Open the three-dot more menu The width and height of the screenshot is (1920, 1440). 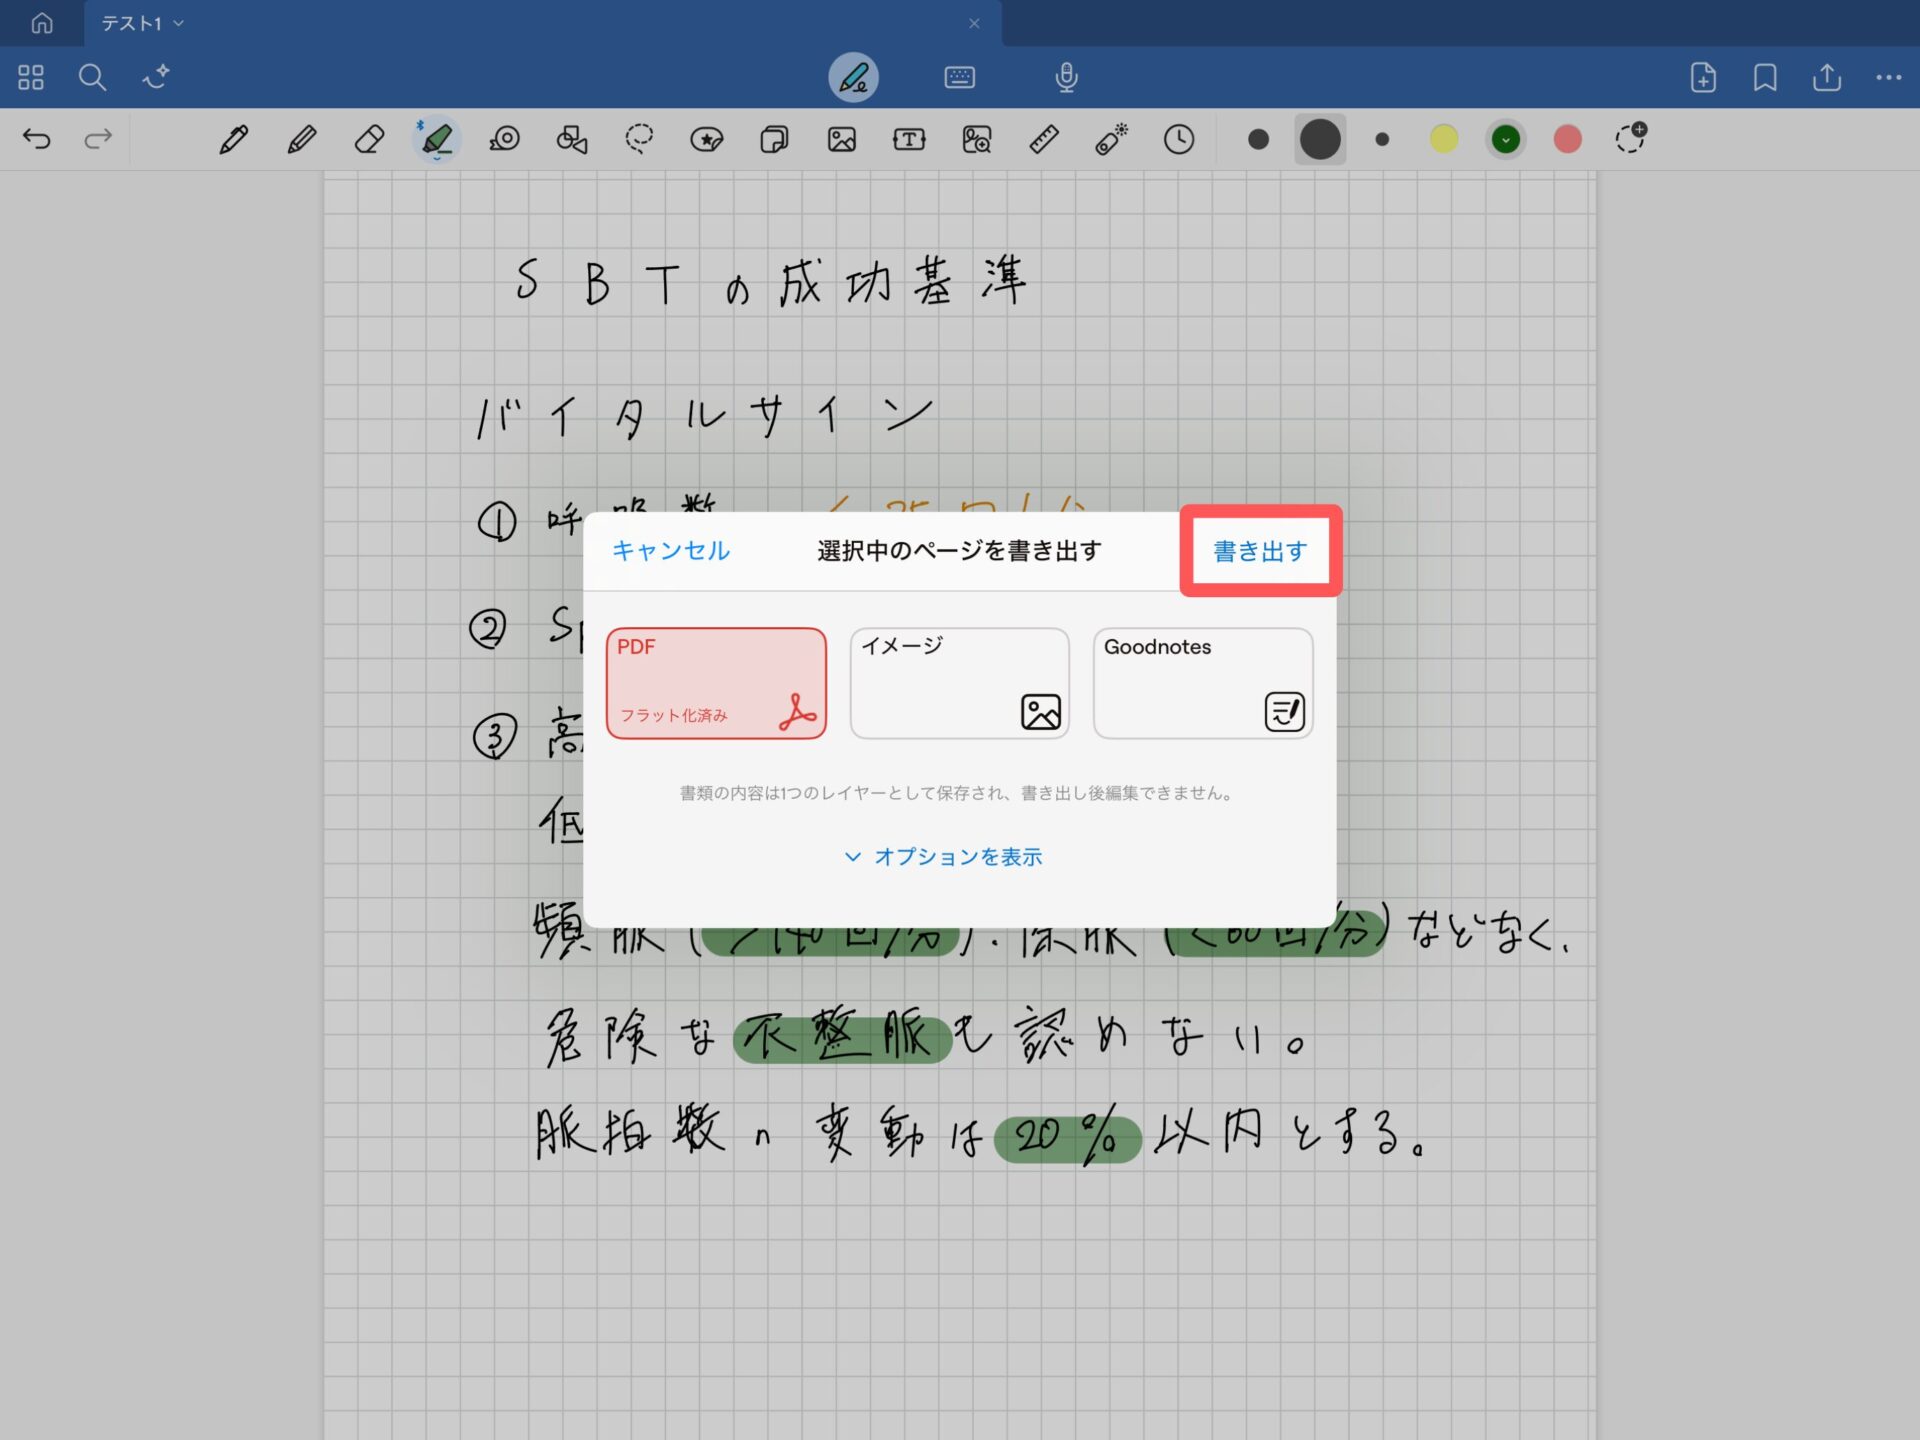(1888, 77)
